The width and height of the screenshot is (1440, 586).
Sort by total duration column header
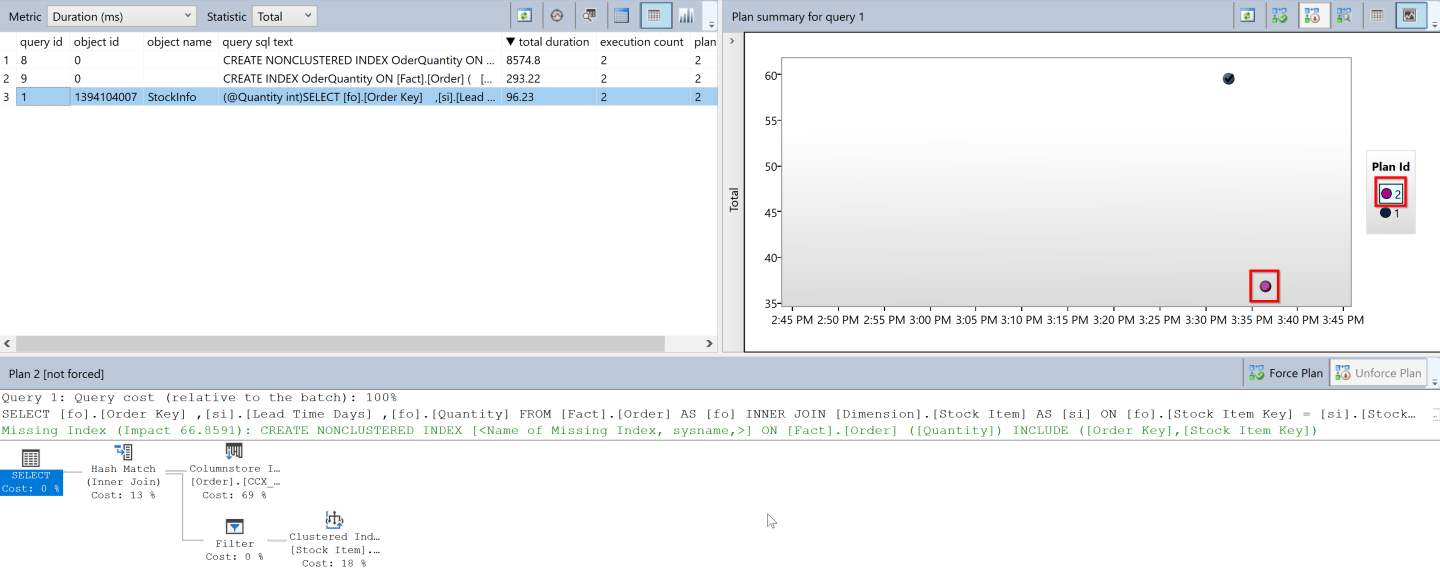[547, 42]
